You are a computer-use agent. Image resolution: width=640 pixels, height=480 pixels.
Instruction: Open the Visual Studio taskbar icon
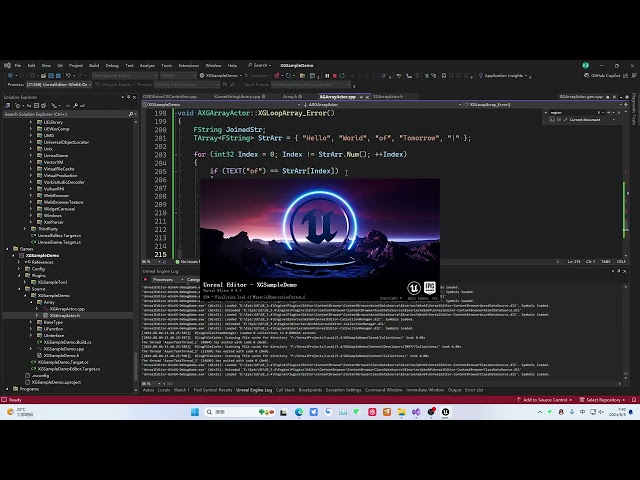tap(416, 412)
